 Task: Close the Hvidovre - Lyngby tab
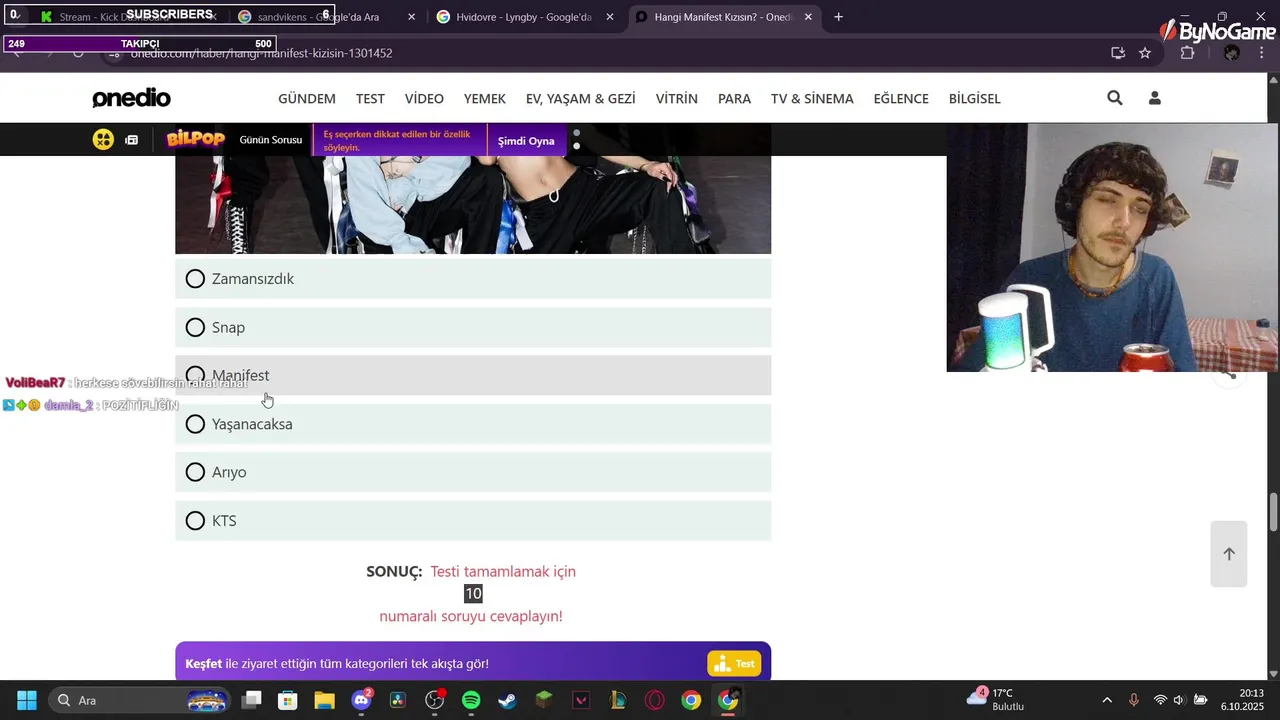[x=610, y=17]
